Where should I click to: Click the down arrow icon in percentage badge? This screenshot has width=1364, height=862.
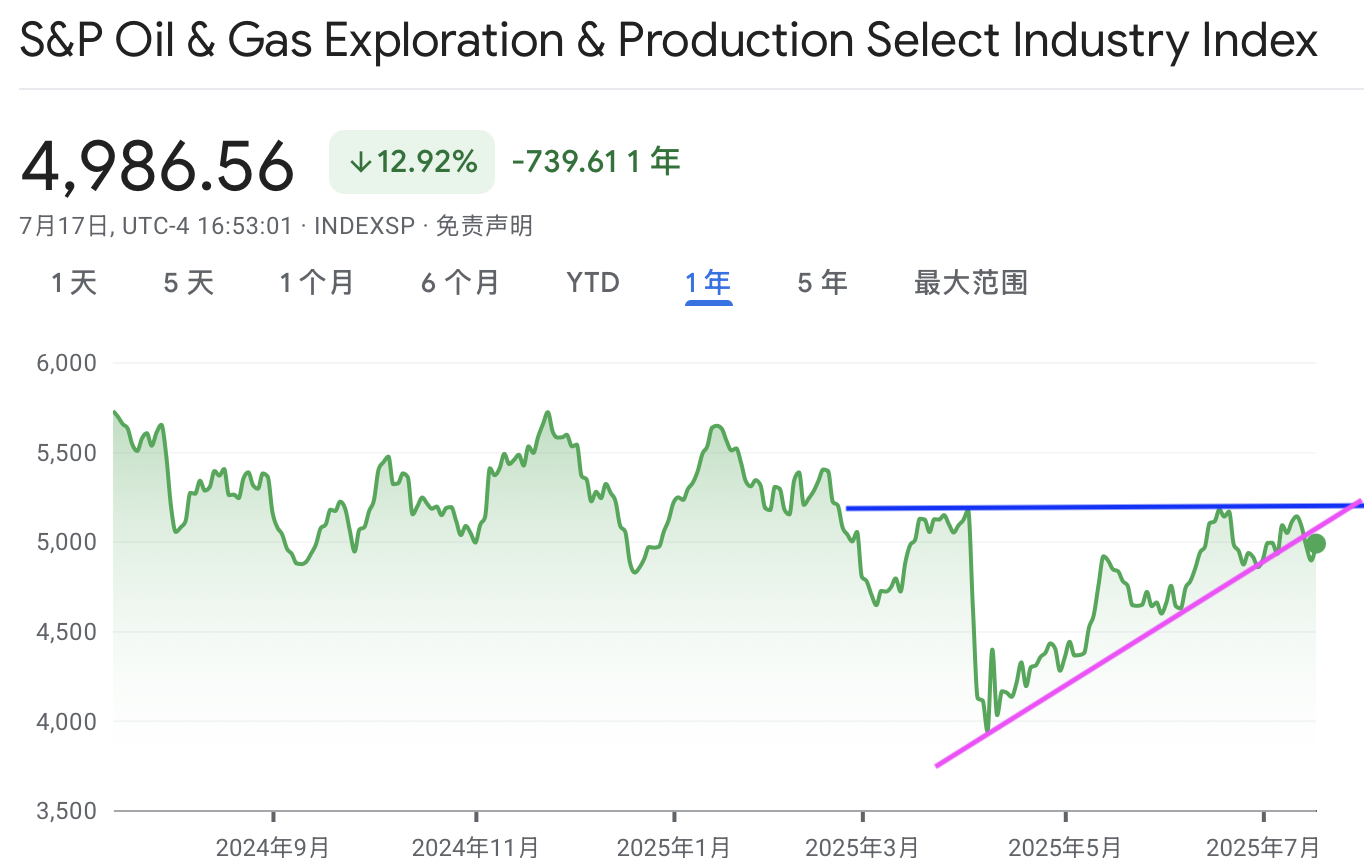point(361,162)
